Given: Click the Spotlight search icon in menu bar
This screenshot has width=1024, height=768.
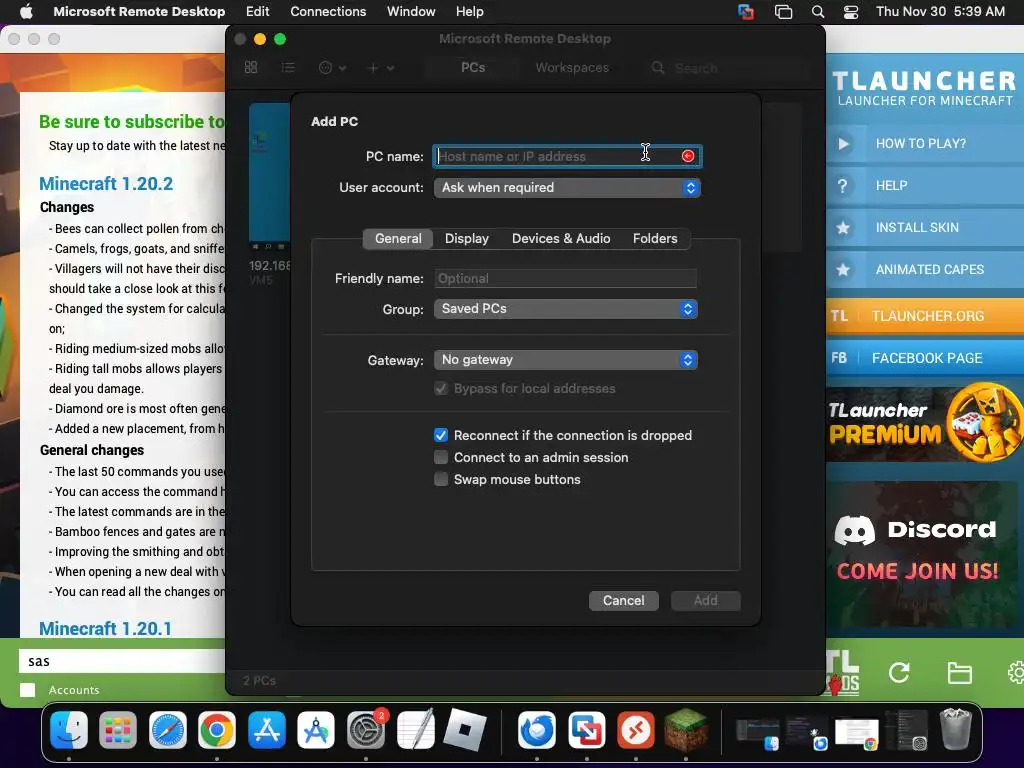Looking at the screenshot, I should [818, 12].
